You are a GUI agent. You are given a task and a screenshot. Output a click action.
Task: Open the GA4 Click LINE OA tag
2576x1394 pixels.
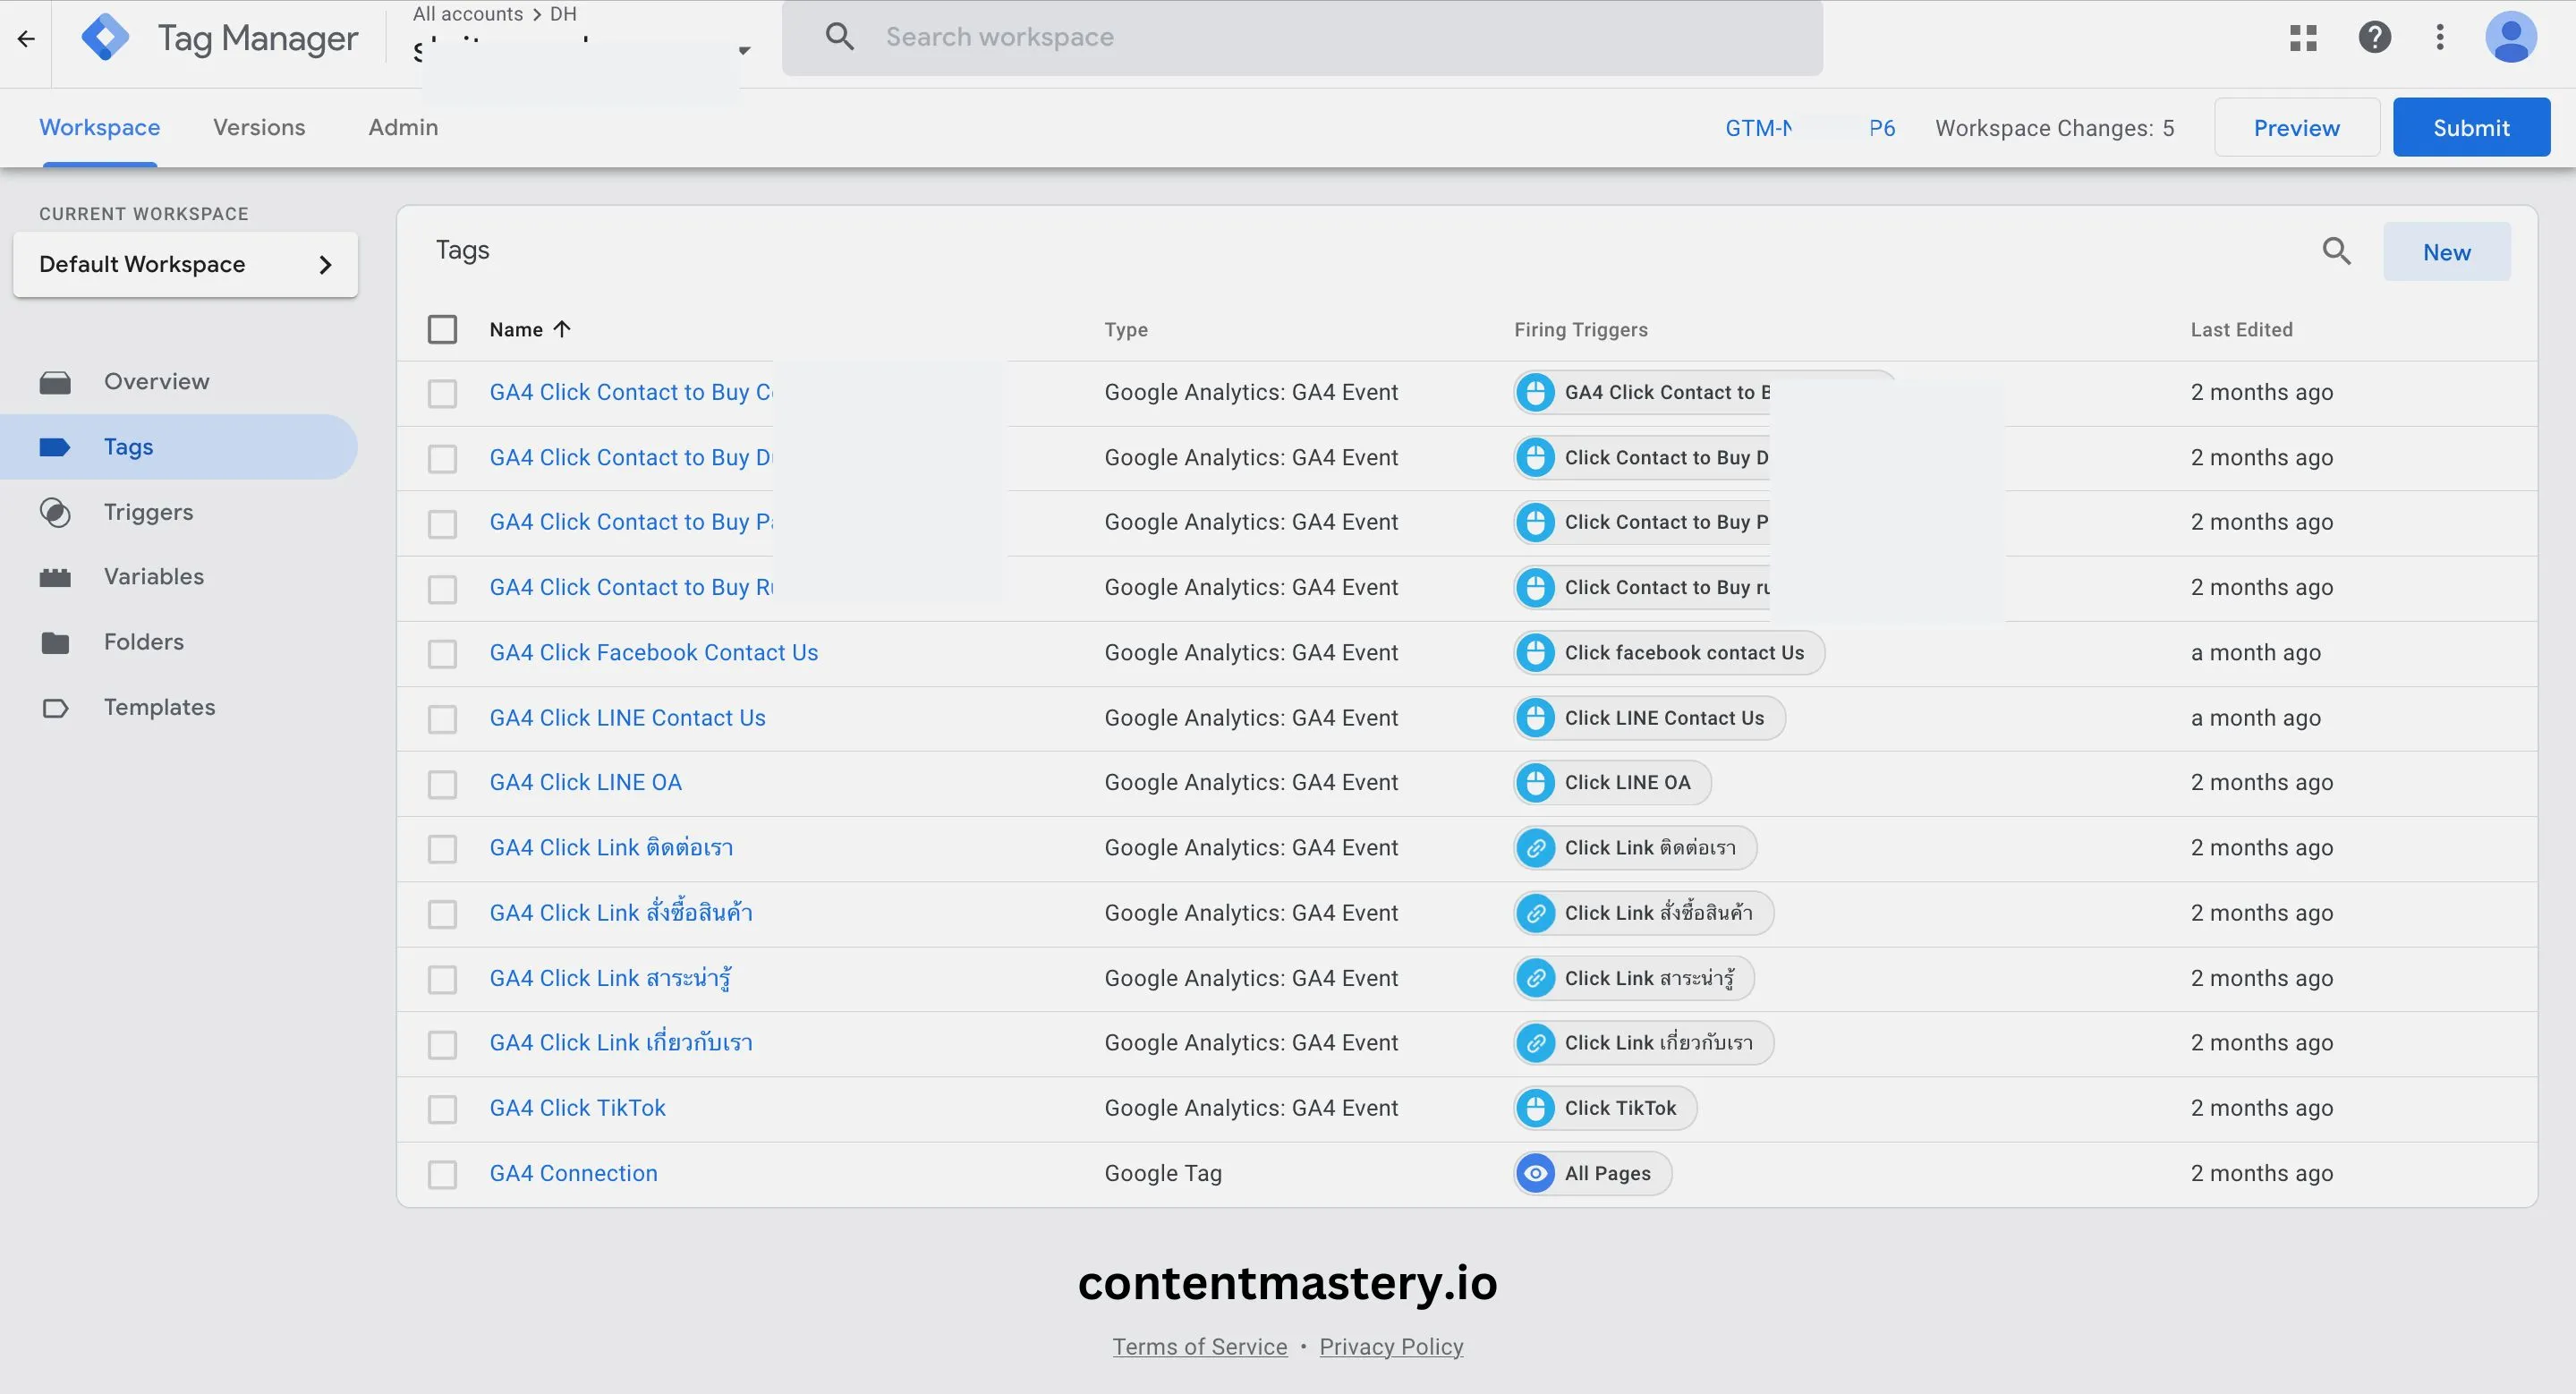tap(585, 783)
